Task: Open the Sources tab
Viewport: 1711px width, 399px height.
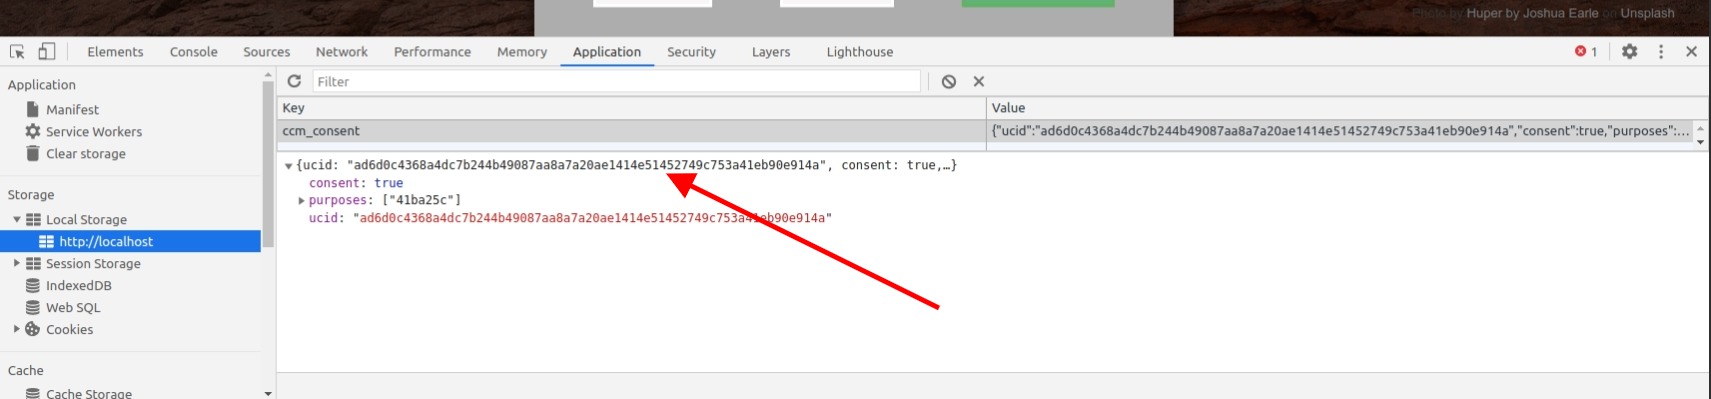Action: pyautogui.click(x=266, y=52)
